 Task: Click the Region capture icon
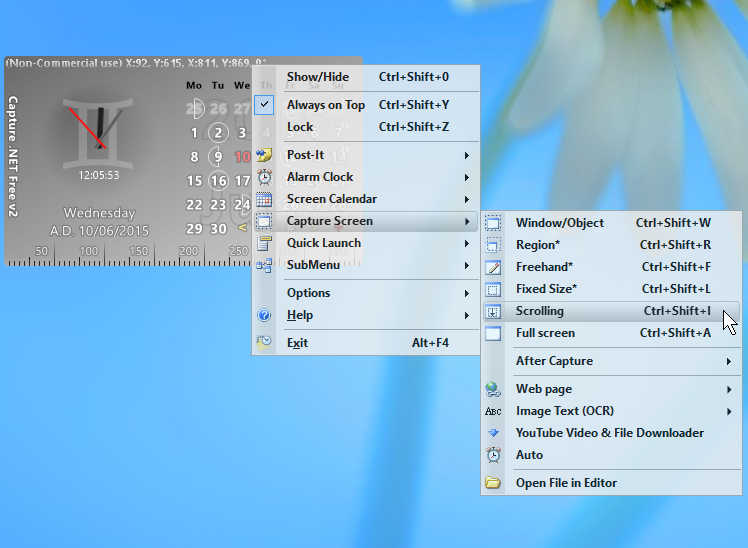(493, 245)
